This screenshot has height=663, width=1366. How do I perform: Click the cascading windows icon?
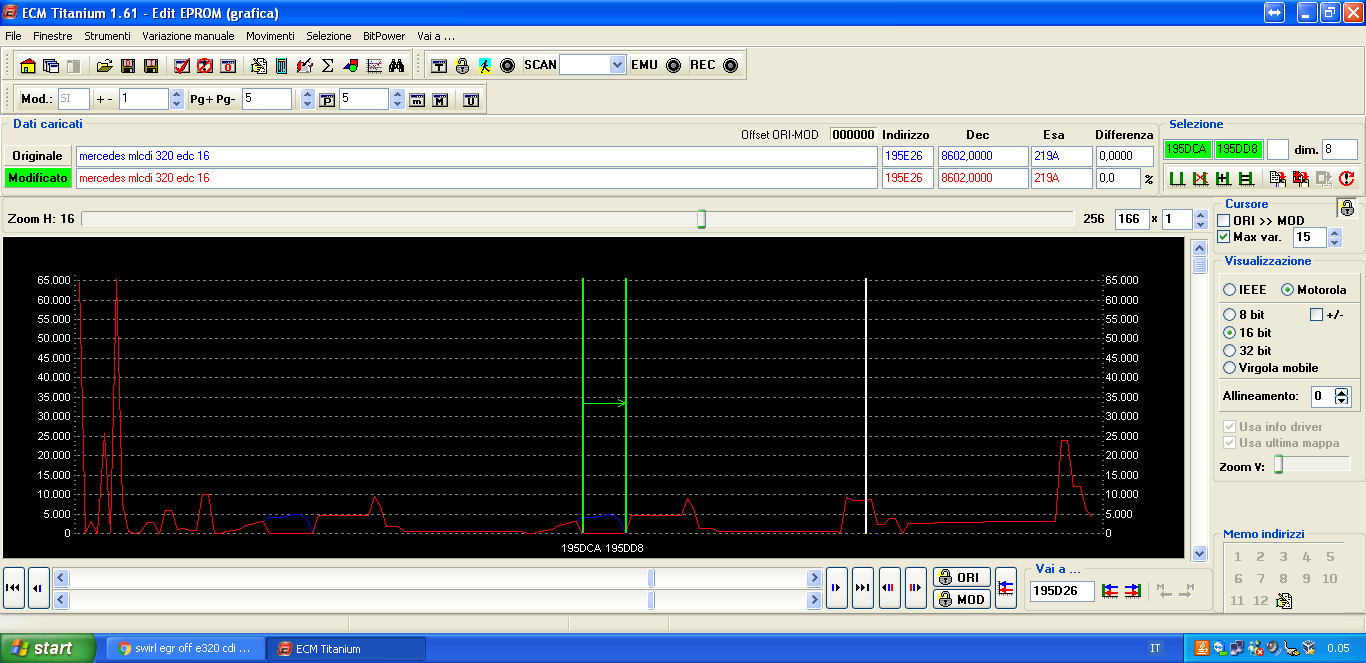click(x=51, y=66)
